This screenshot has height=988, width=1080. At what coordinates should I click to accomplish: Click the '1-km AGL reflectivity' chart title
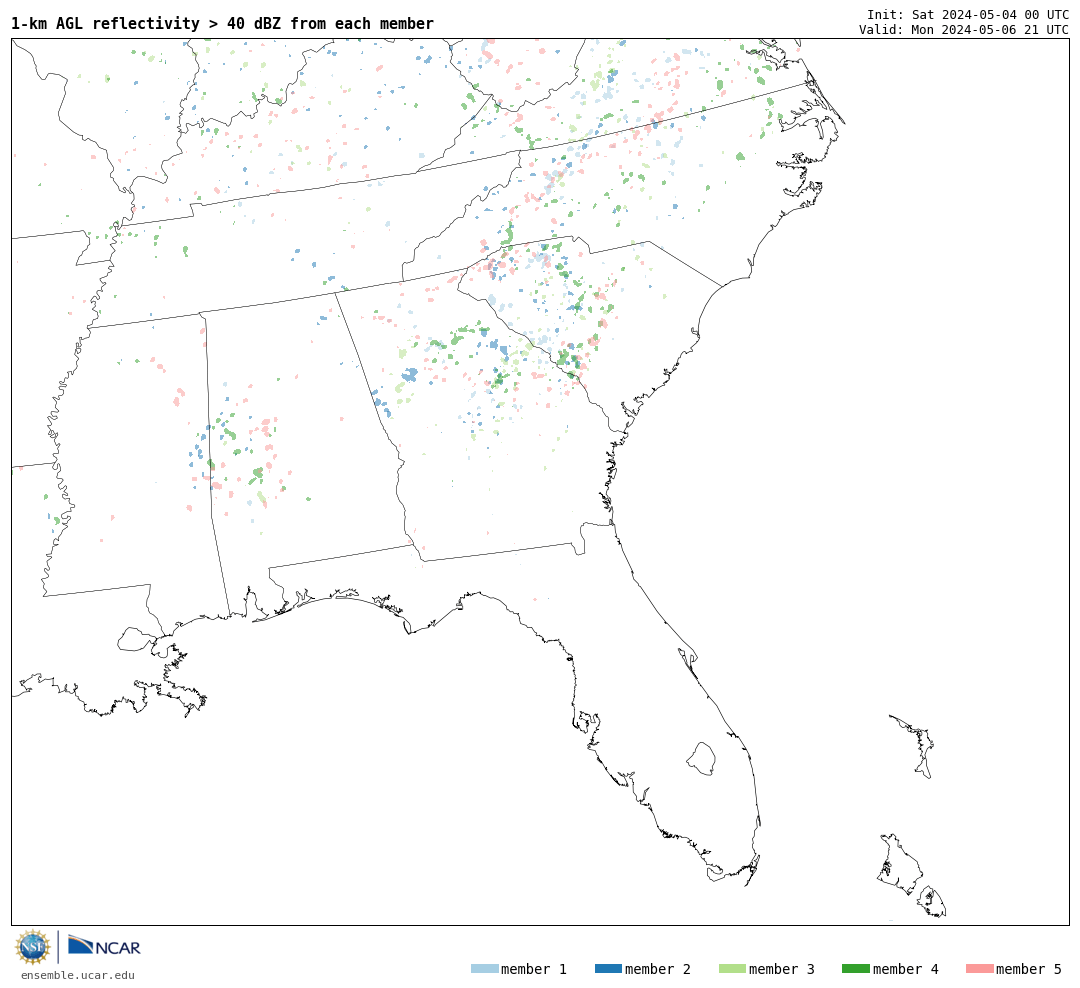[222, 23]
